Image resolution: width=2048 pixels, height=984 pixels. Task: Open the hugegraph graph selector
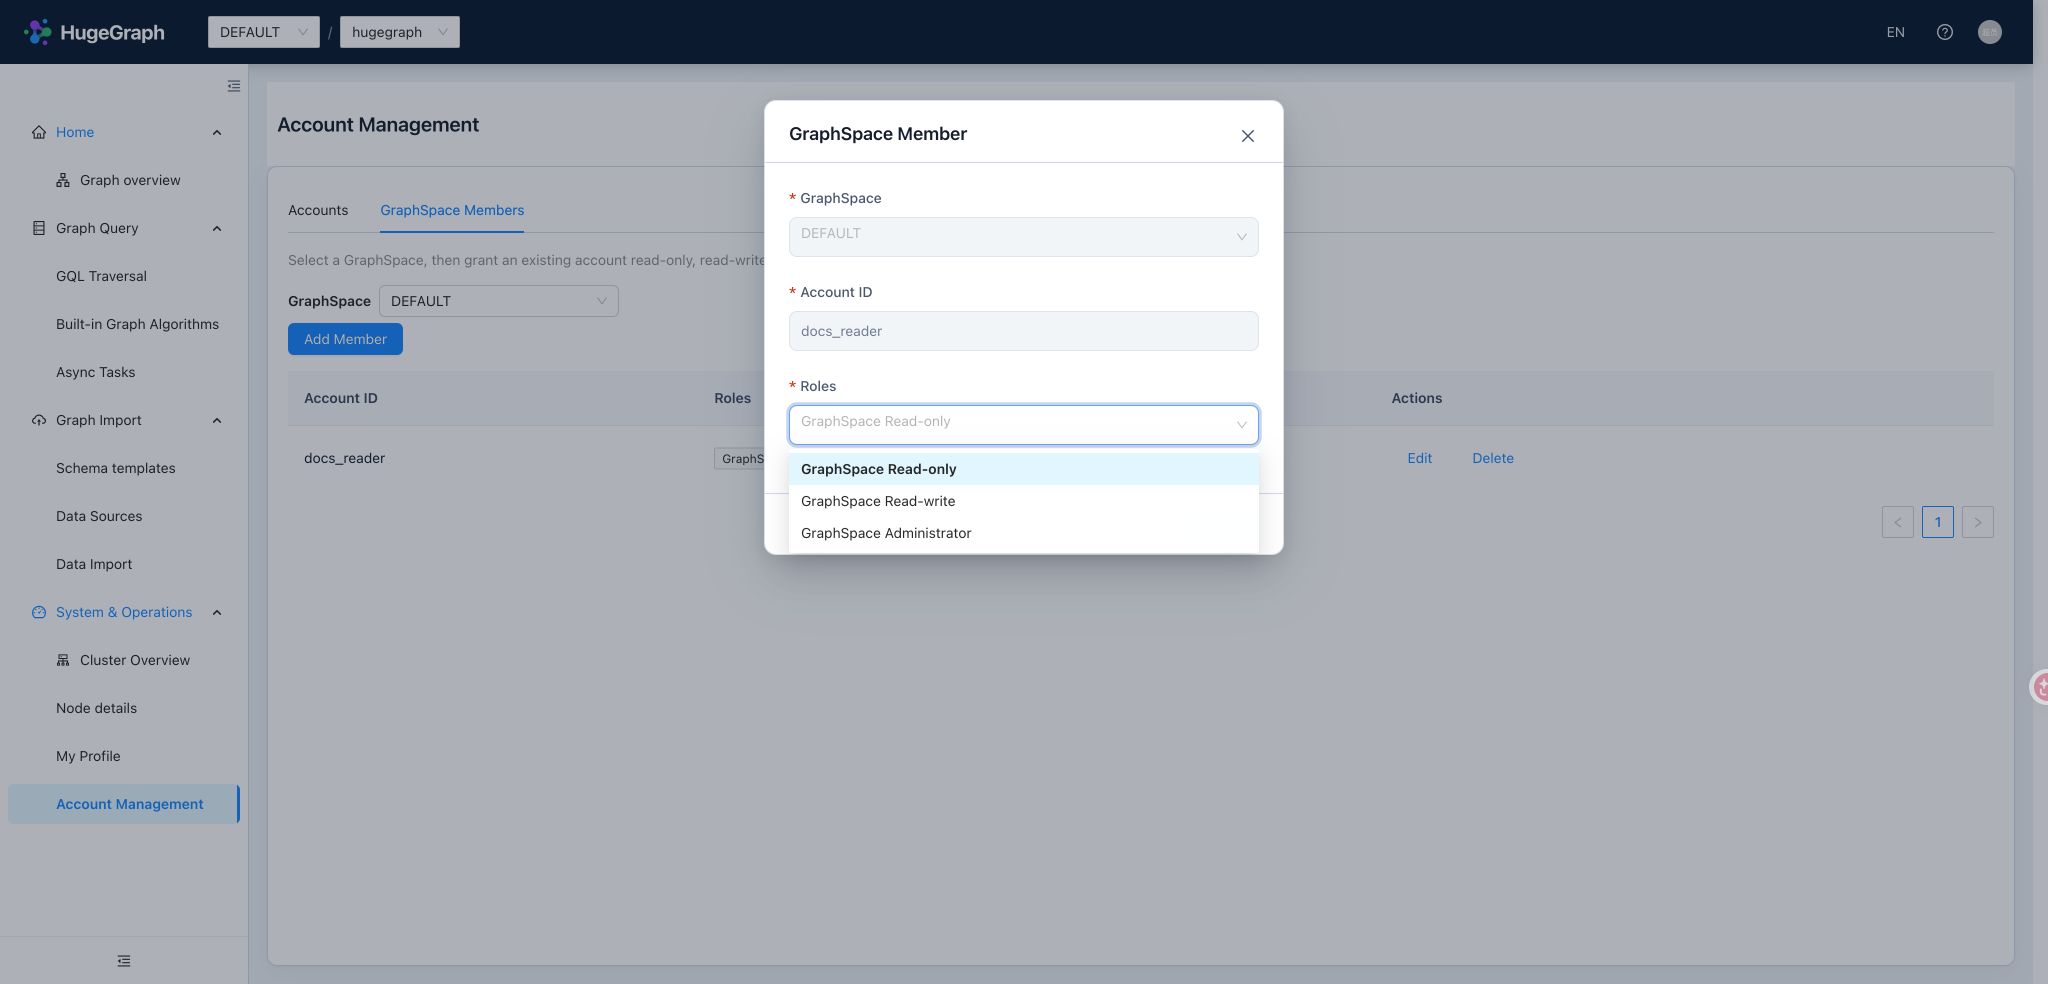[400, 32]
